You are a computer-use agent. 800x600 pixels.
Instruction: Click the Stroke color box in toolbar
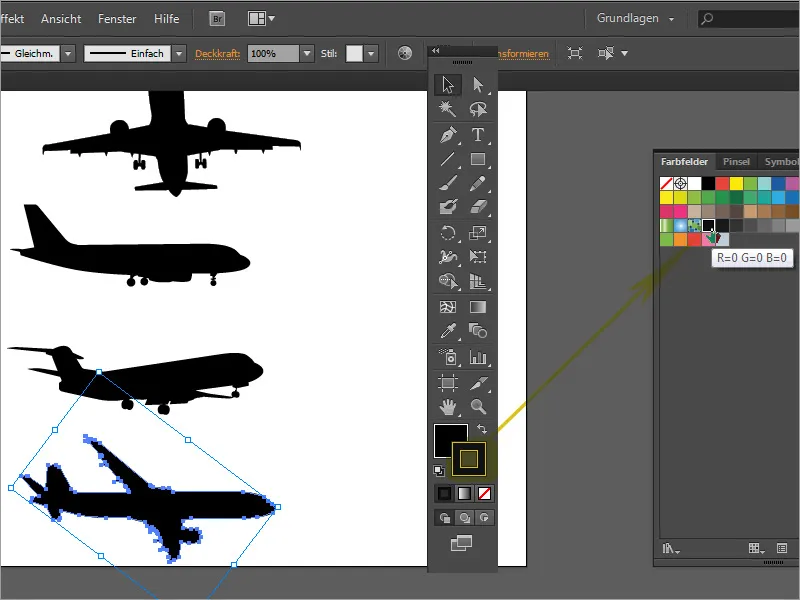[x=468, y=459]
